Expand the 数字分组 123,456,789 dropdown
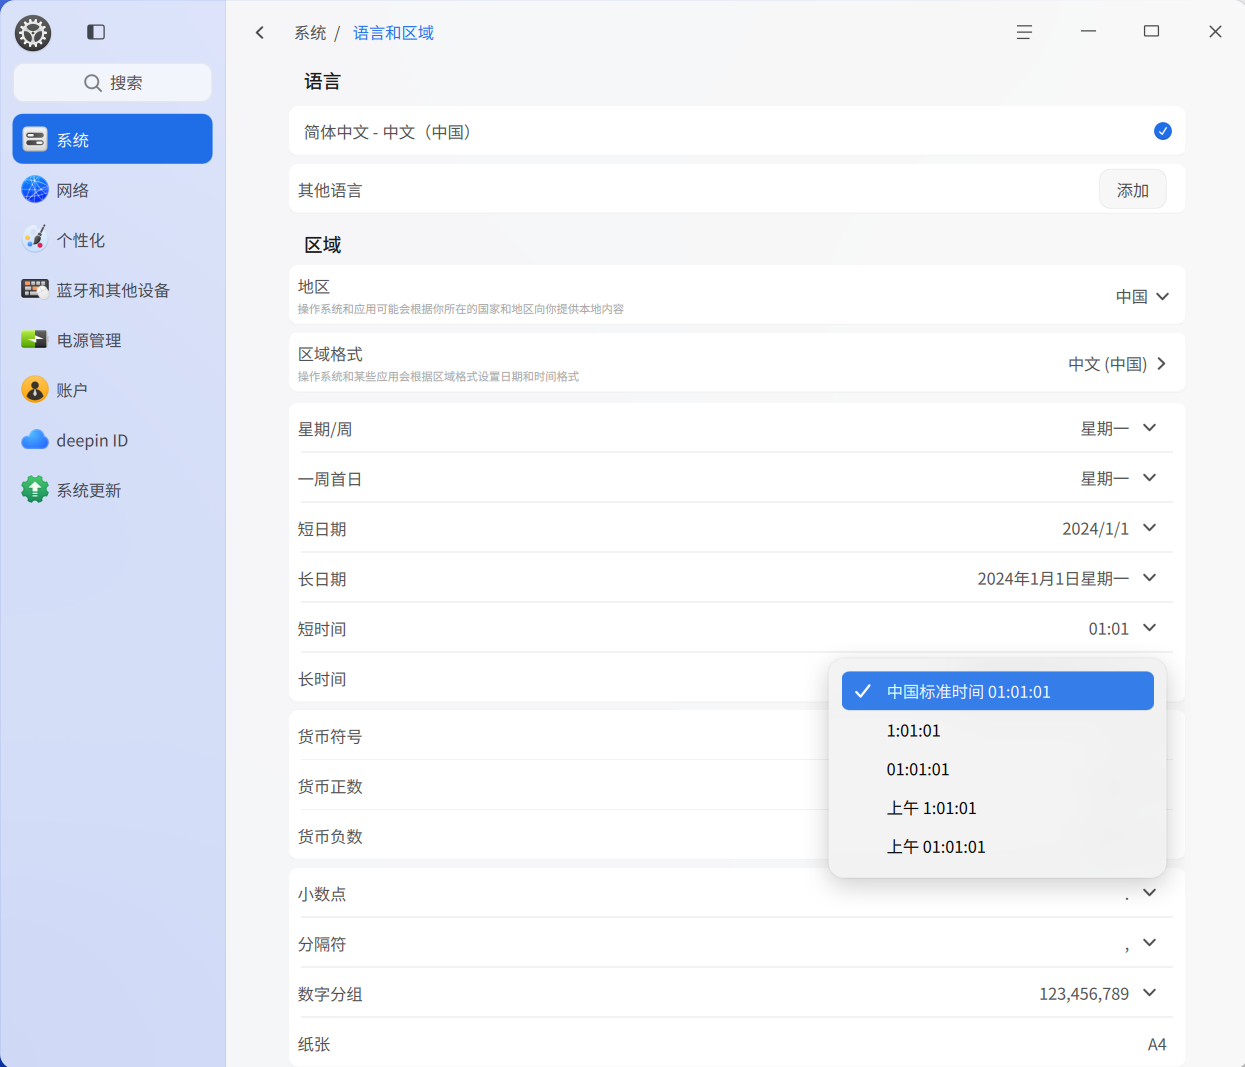The image size is (1245, 1067). click(1150, 993)
